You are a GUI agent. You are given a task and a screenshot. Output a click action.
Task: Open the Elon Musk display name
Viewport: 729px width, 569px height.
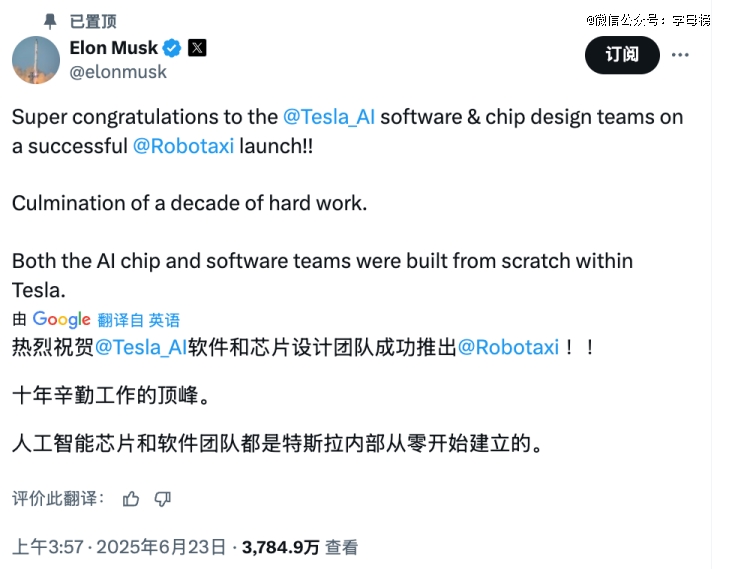tap(114, 48)
